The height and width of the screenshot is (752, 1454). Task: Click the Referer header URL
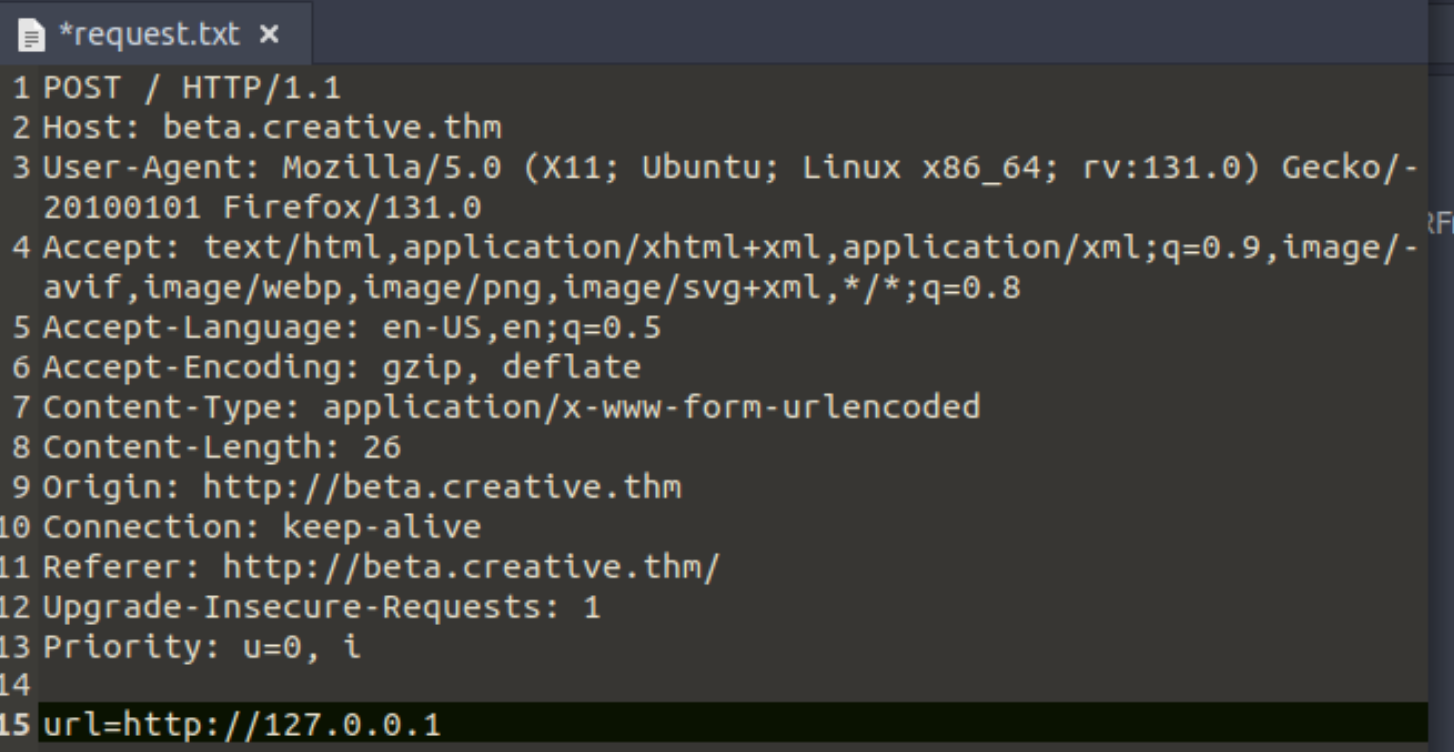(x=471, y=567)
